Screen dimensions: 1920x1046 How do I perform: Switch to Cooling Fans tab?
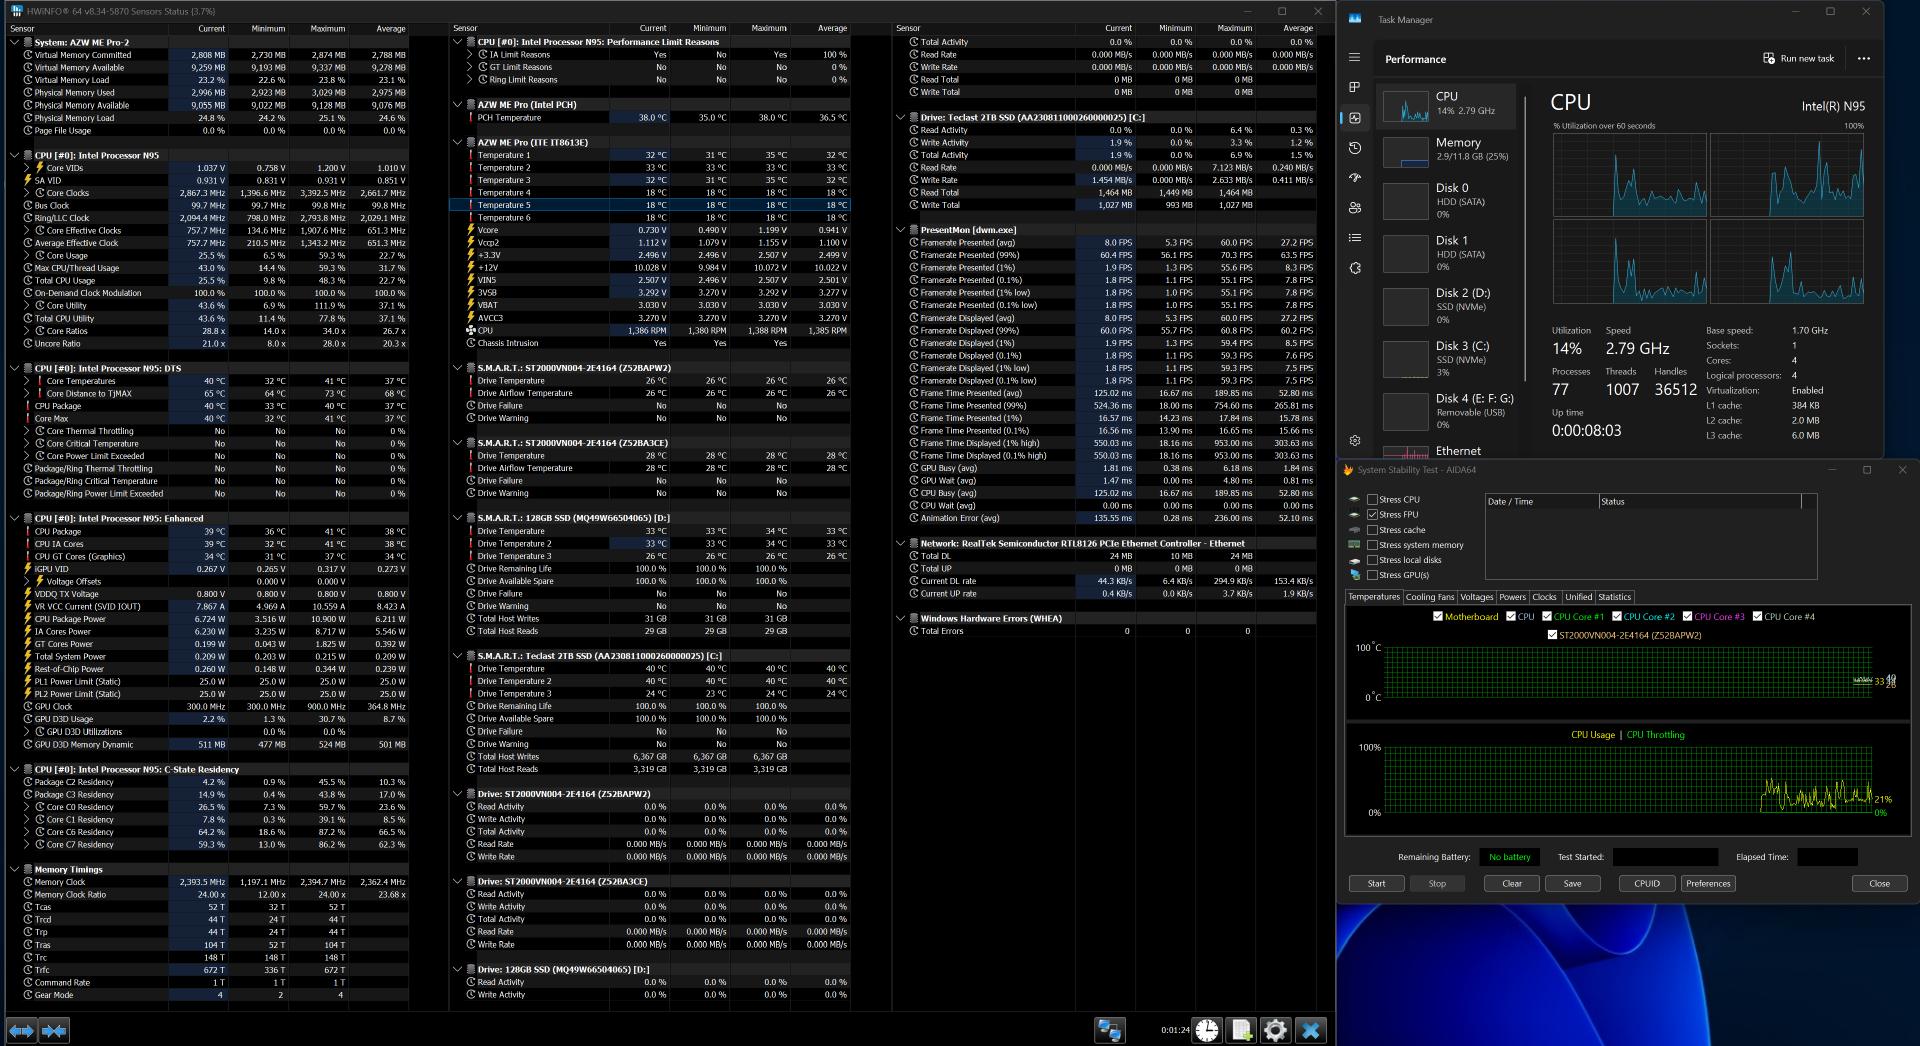click(x=1429, y=597)
